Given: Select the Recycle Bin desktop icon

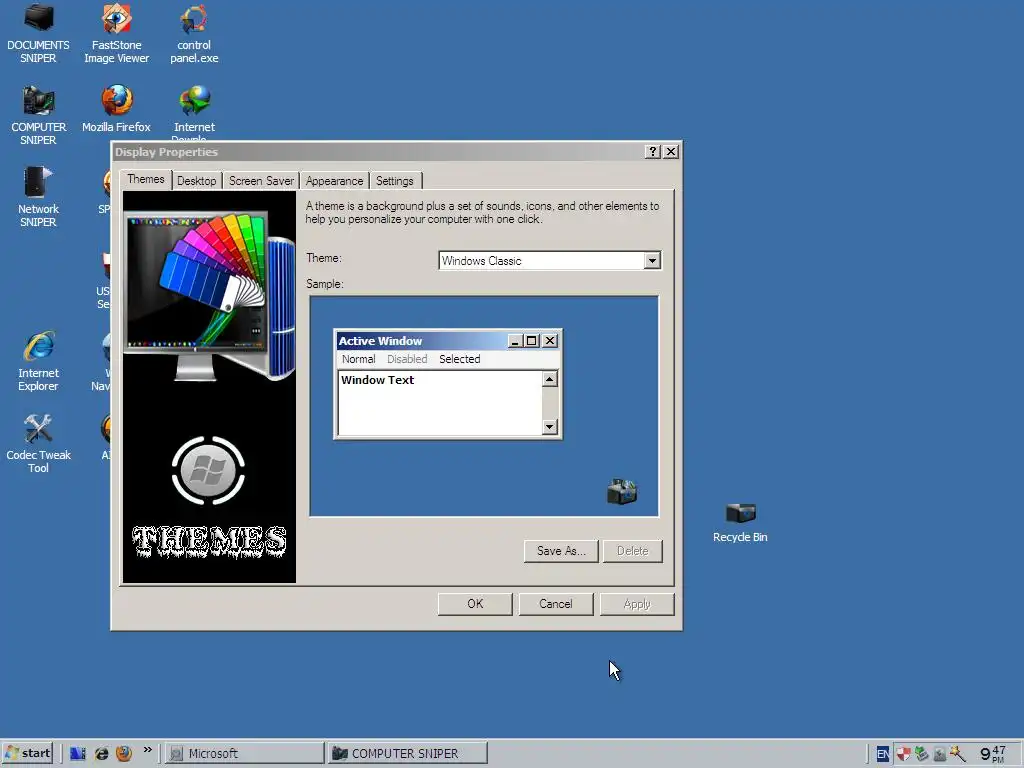Looking at the screenshot, I should coord(740,522).
